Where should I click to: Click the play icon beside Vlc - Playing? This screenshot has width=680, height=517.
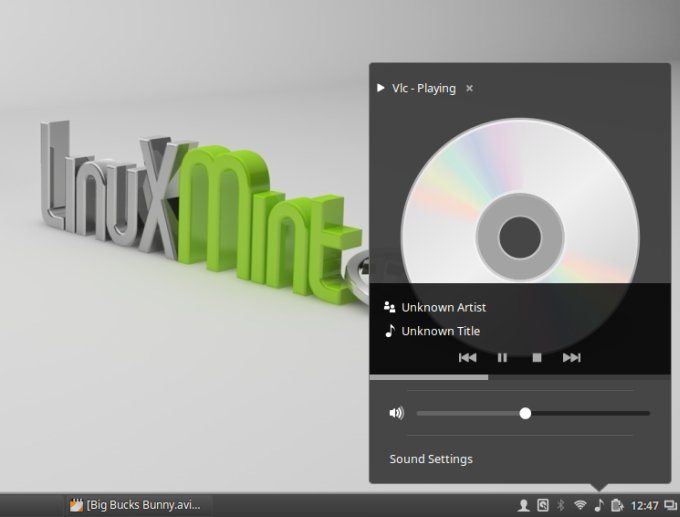pos(381,88)
